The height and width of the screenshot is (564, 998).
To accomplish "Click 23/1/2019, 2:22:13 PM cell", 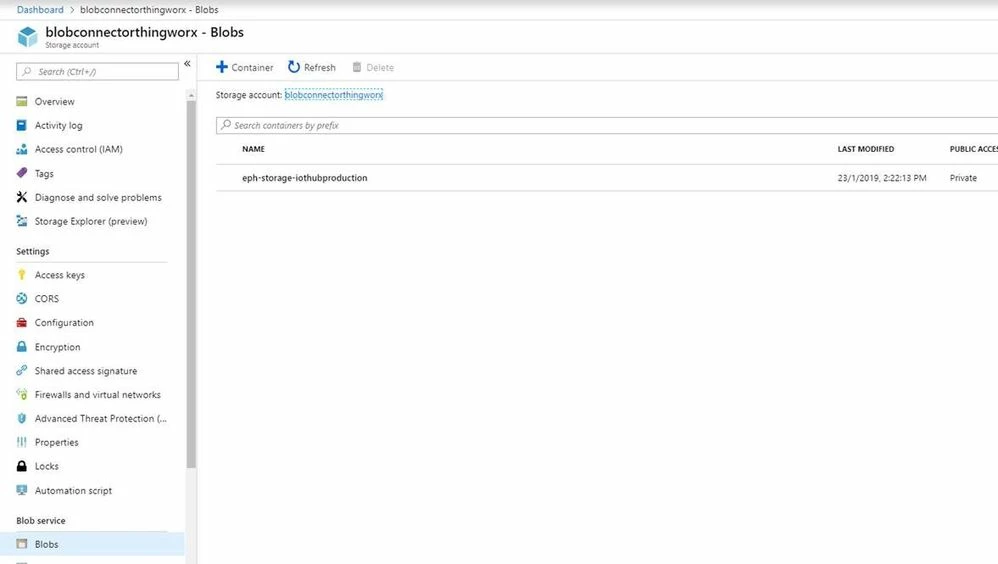I will click(882, 178).
